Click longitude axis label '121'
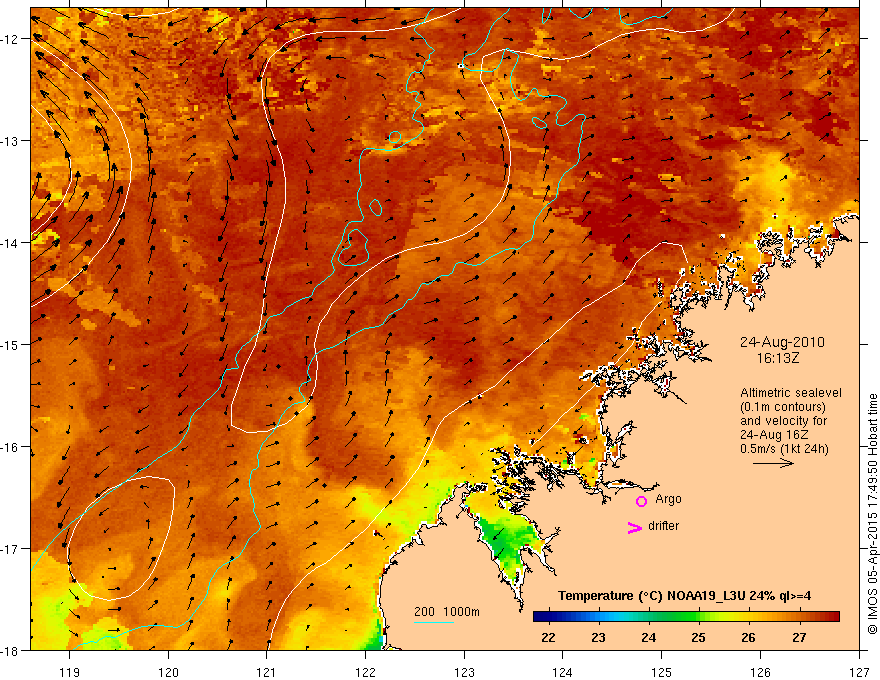Viewport: 880px width, 680px height. [x=267, y=672]
